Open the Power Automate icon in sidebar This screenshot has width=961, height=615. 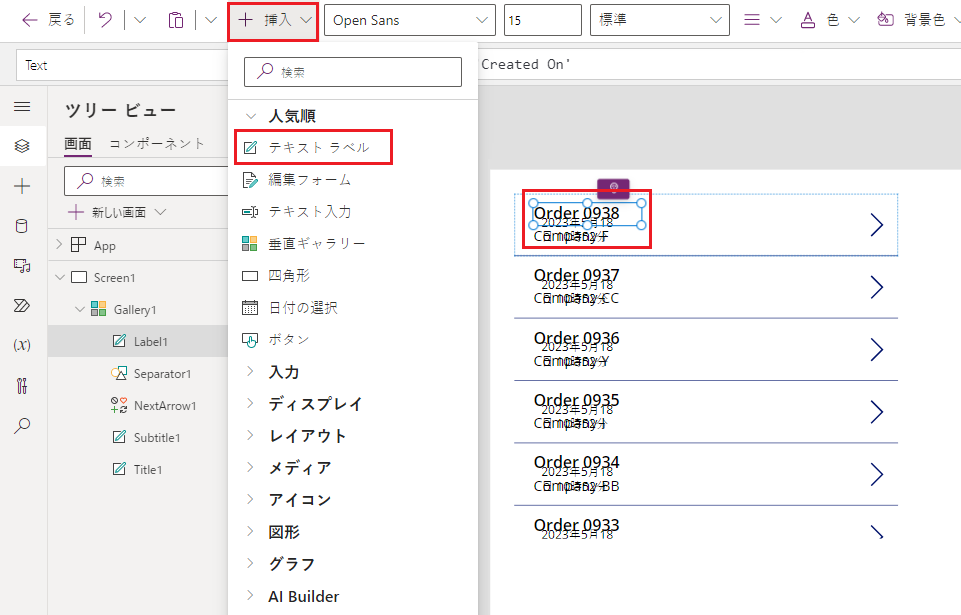(x=22, y=305)
